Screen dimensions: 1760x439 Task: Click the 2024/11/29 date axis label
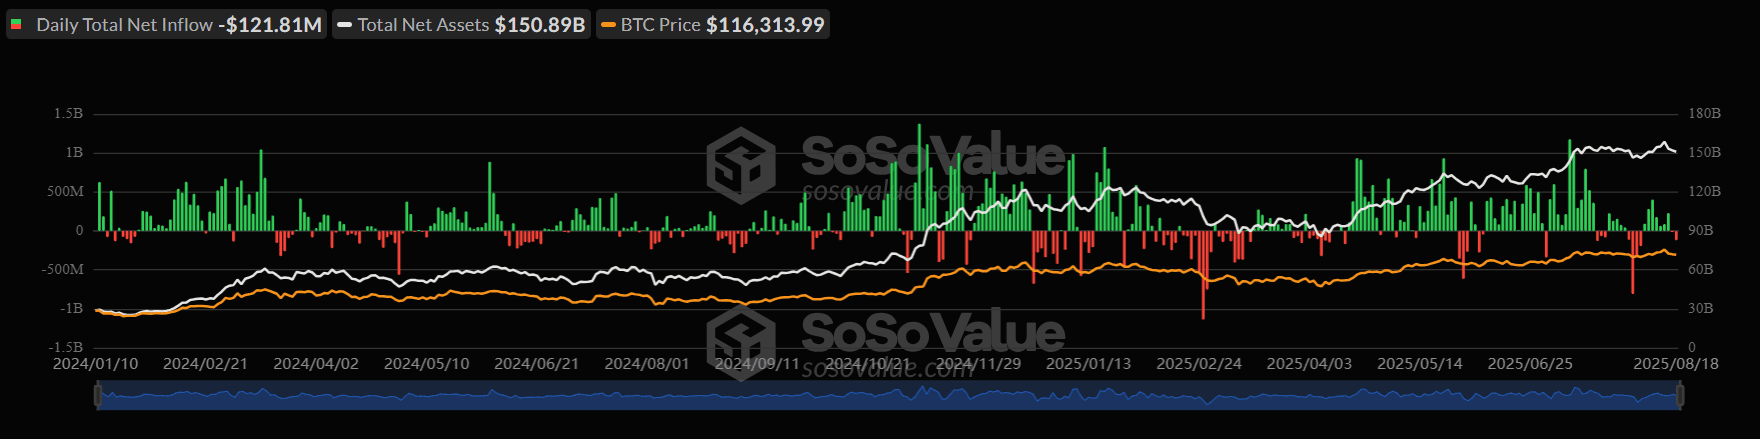[978, 364]
